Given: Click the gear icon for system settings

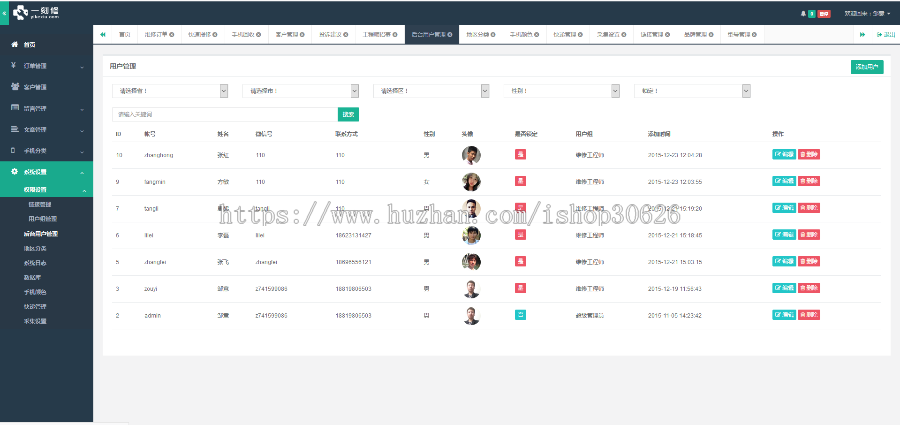Looking at the screenshot, I should [x=14, y=172].
